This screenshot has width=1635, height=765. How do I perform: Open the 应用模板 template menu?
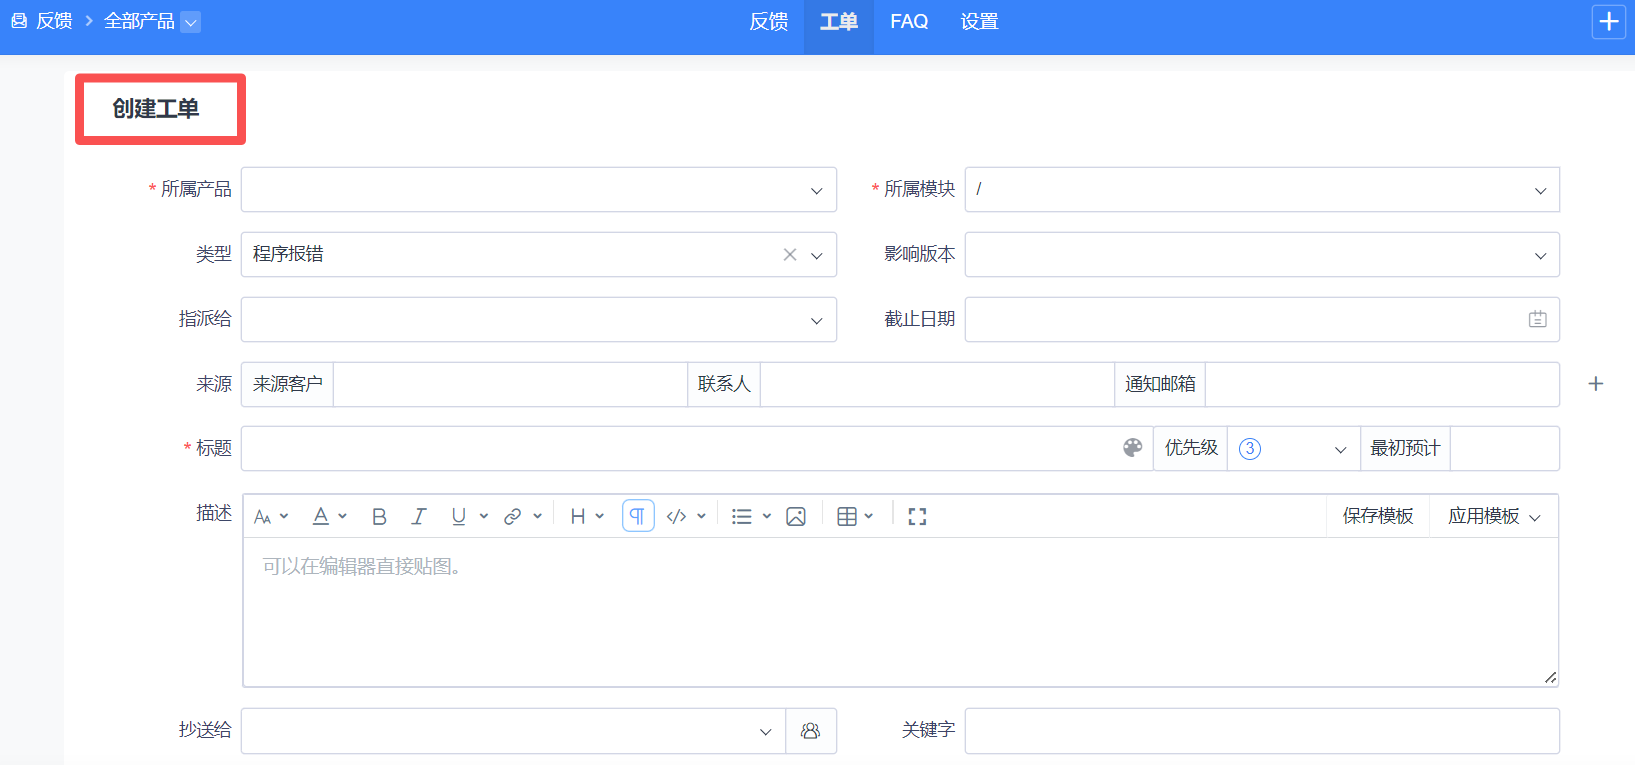(x=1494, y=516)
